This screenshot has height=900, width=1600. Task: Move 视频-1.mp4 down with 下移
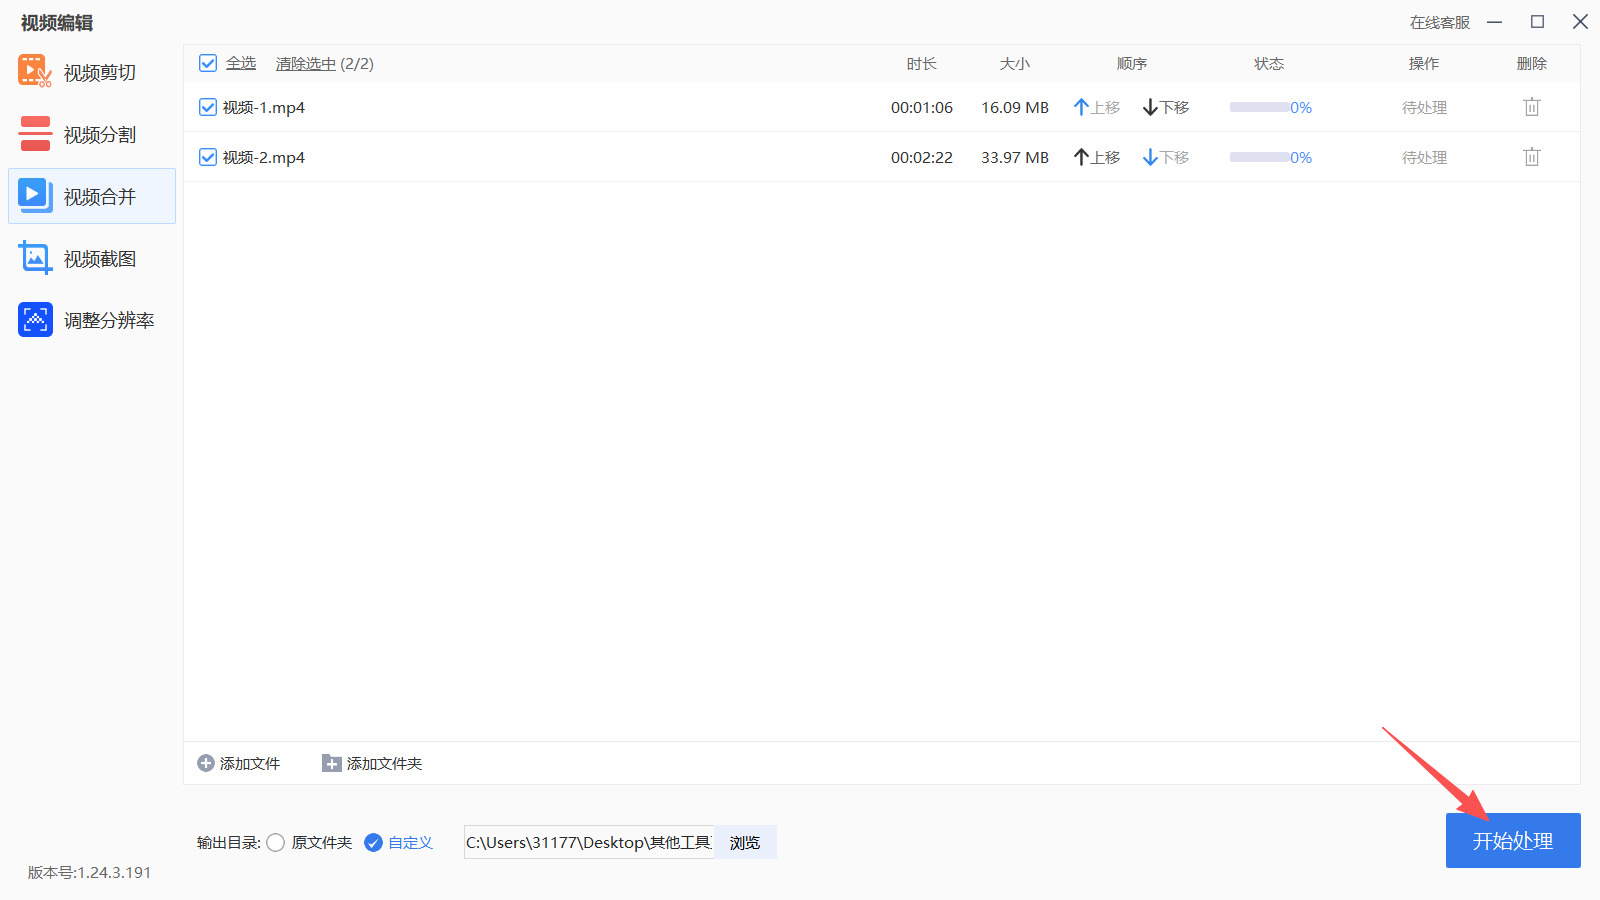coord(1166,107)
